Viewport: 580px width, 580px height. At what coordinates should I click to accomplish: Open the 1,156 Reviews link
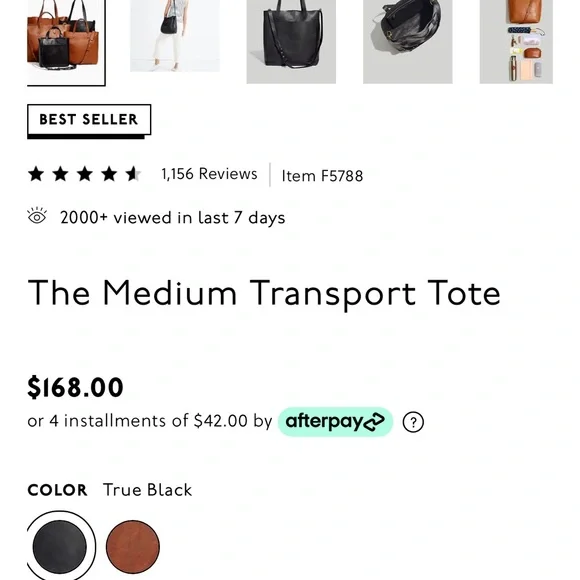[209, 174]
